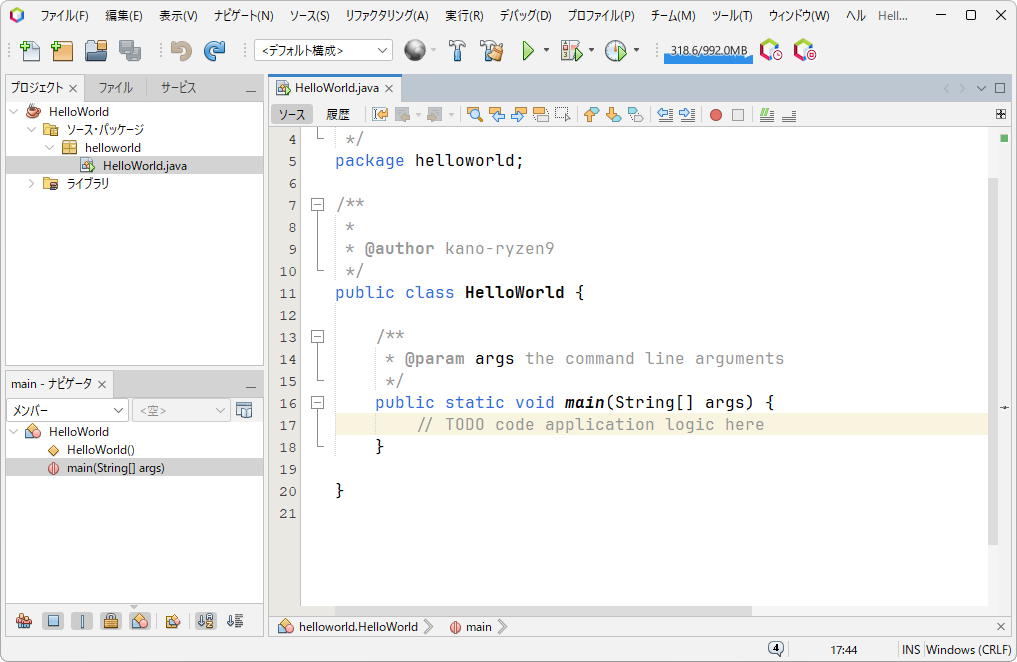Viewport: 1017px width, 662px height.
Task: Click the second profiler hexagon icon after memory bar
Action: tap(804, 50)
